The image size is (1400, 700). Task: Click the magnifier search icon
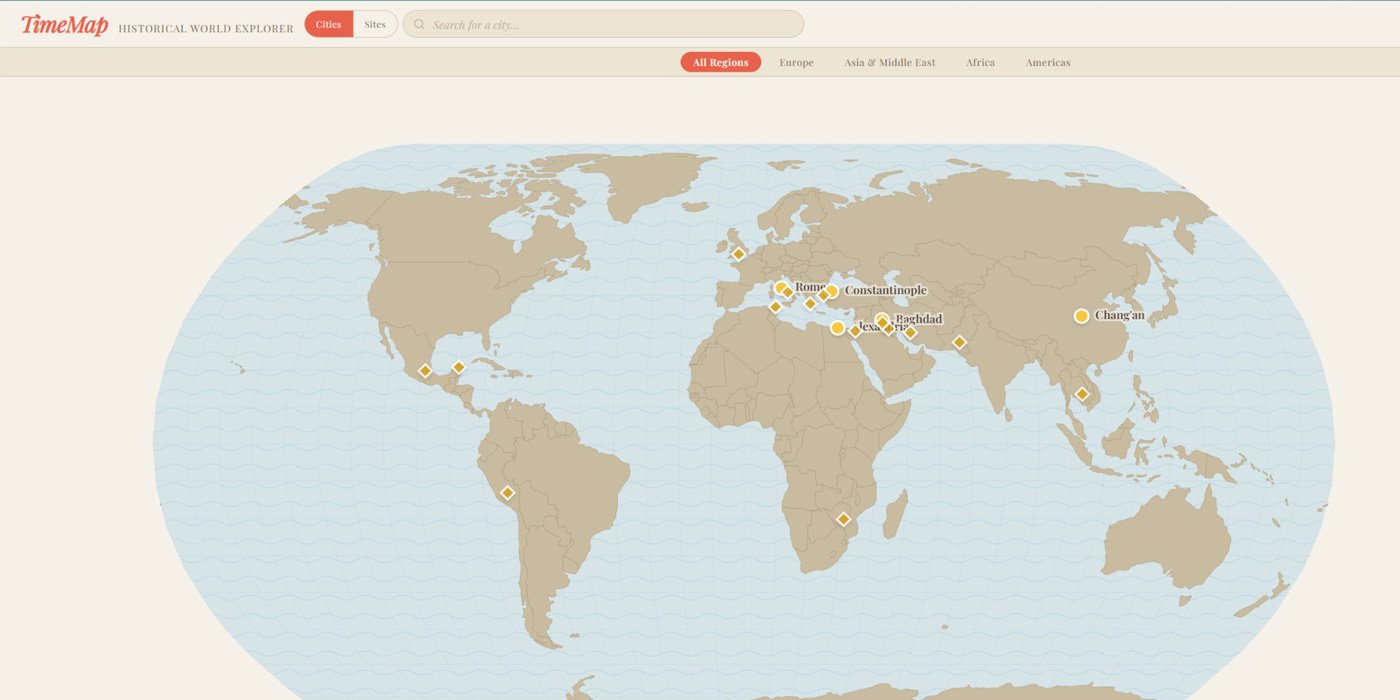(x=419, y=24)
